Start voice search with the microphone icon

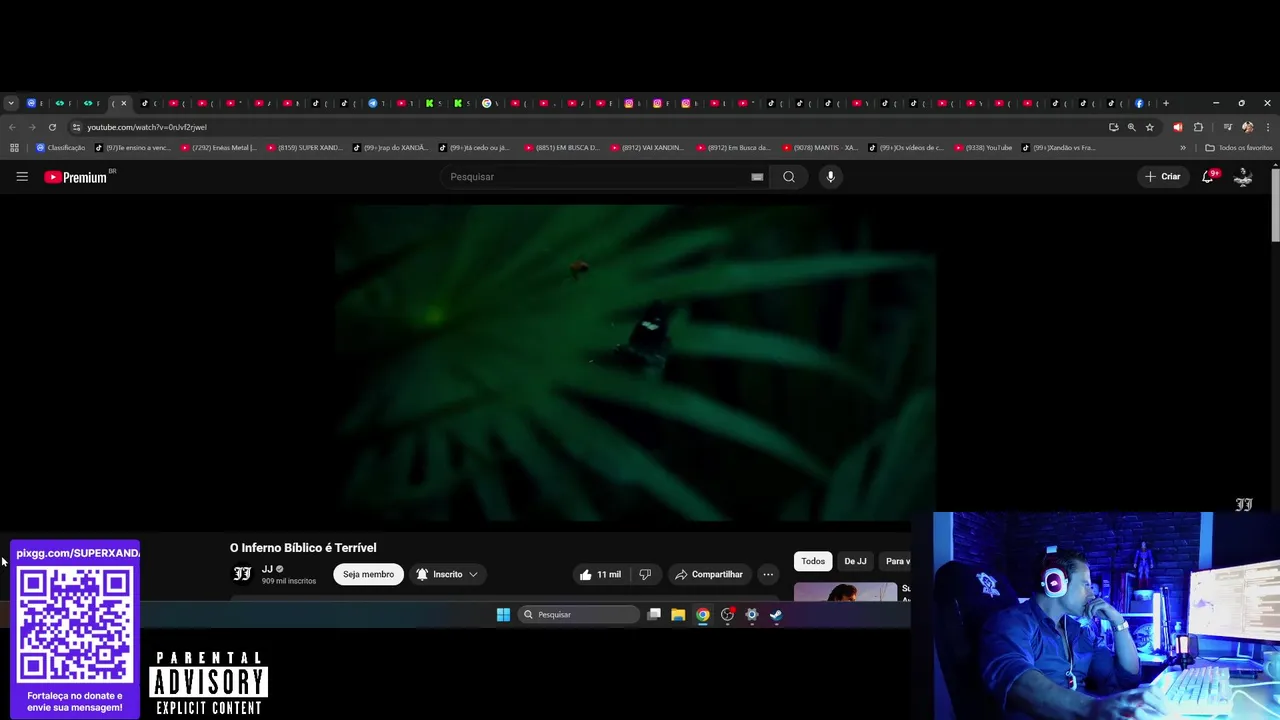tap(830, 177)
